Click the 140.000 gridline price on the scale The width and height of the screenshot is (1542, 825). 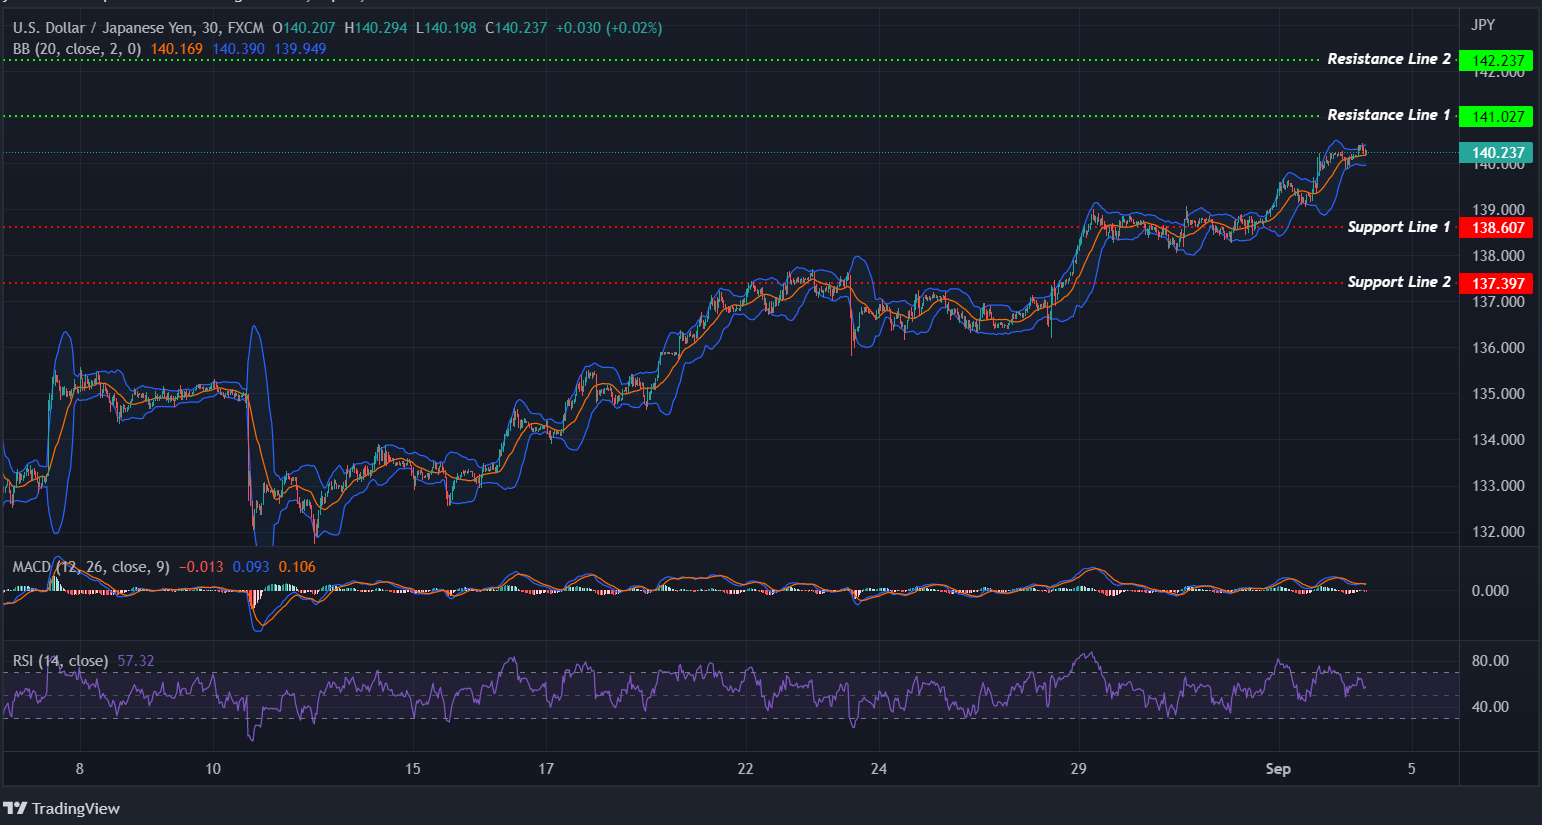(1497, 164)
